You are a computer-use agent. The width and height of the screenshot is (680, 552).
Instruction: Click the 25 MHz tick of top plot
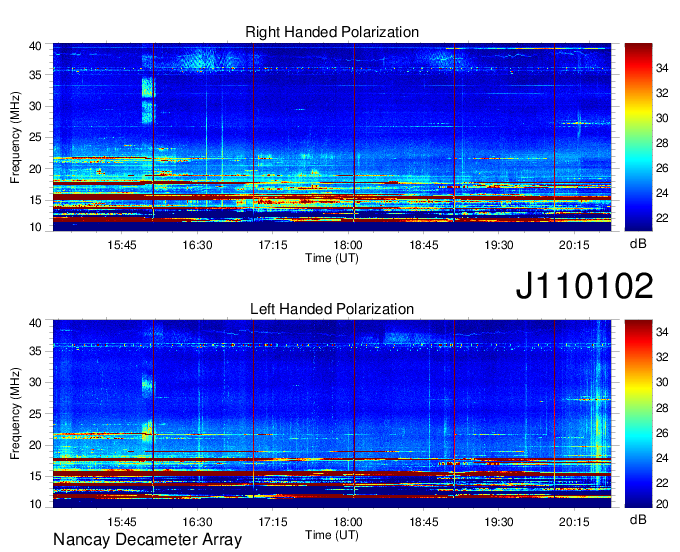coord(36,137)
